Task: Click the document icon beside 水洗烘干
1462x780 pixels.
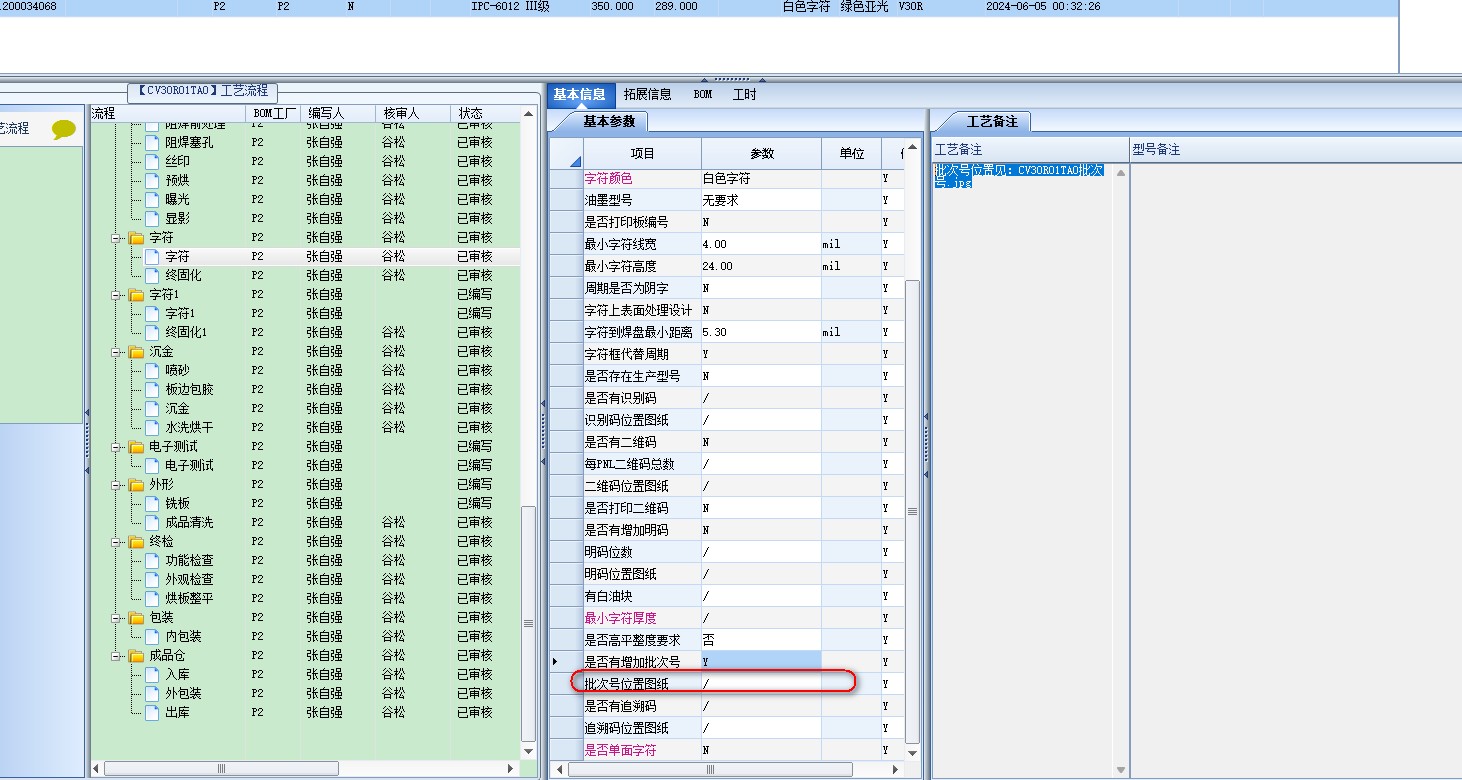Action: [152, 428]
